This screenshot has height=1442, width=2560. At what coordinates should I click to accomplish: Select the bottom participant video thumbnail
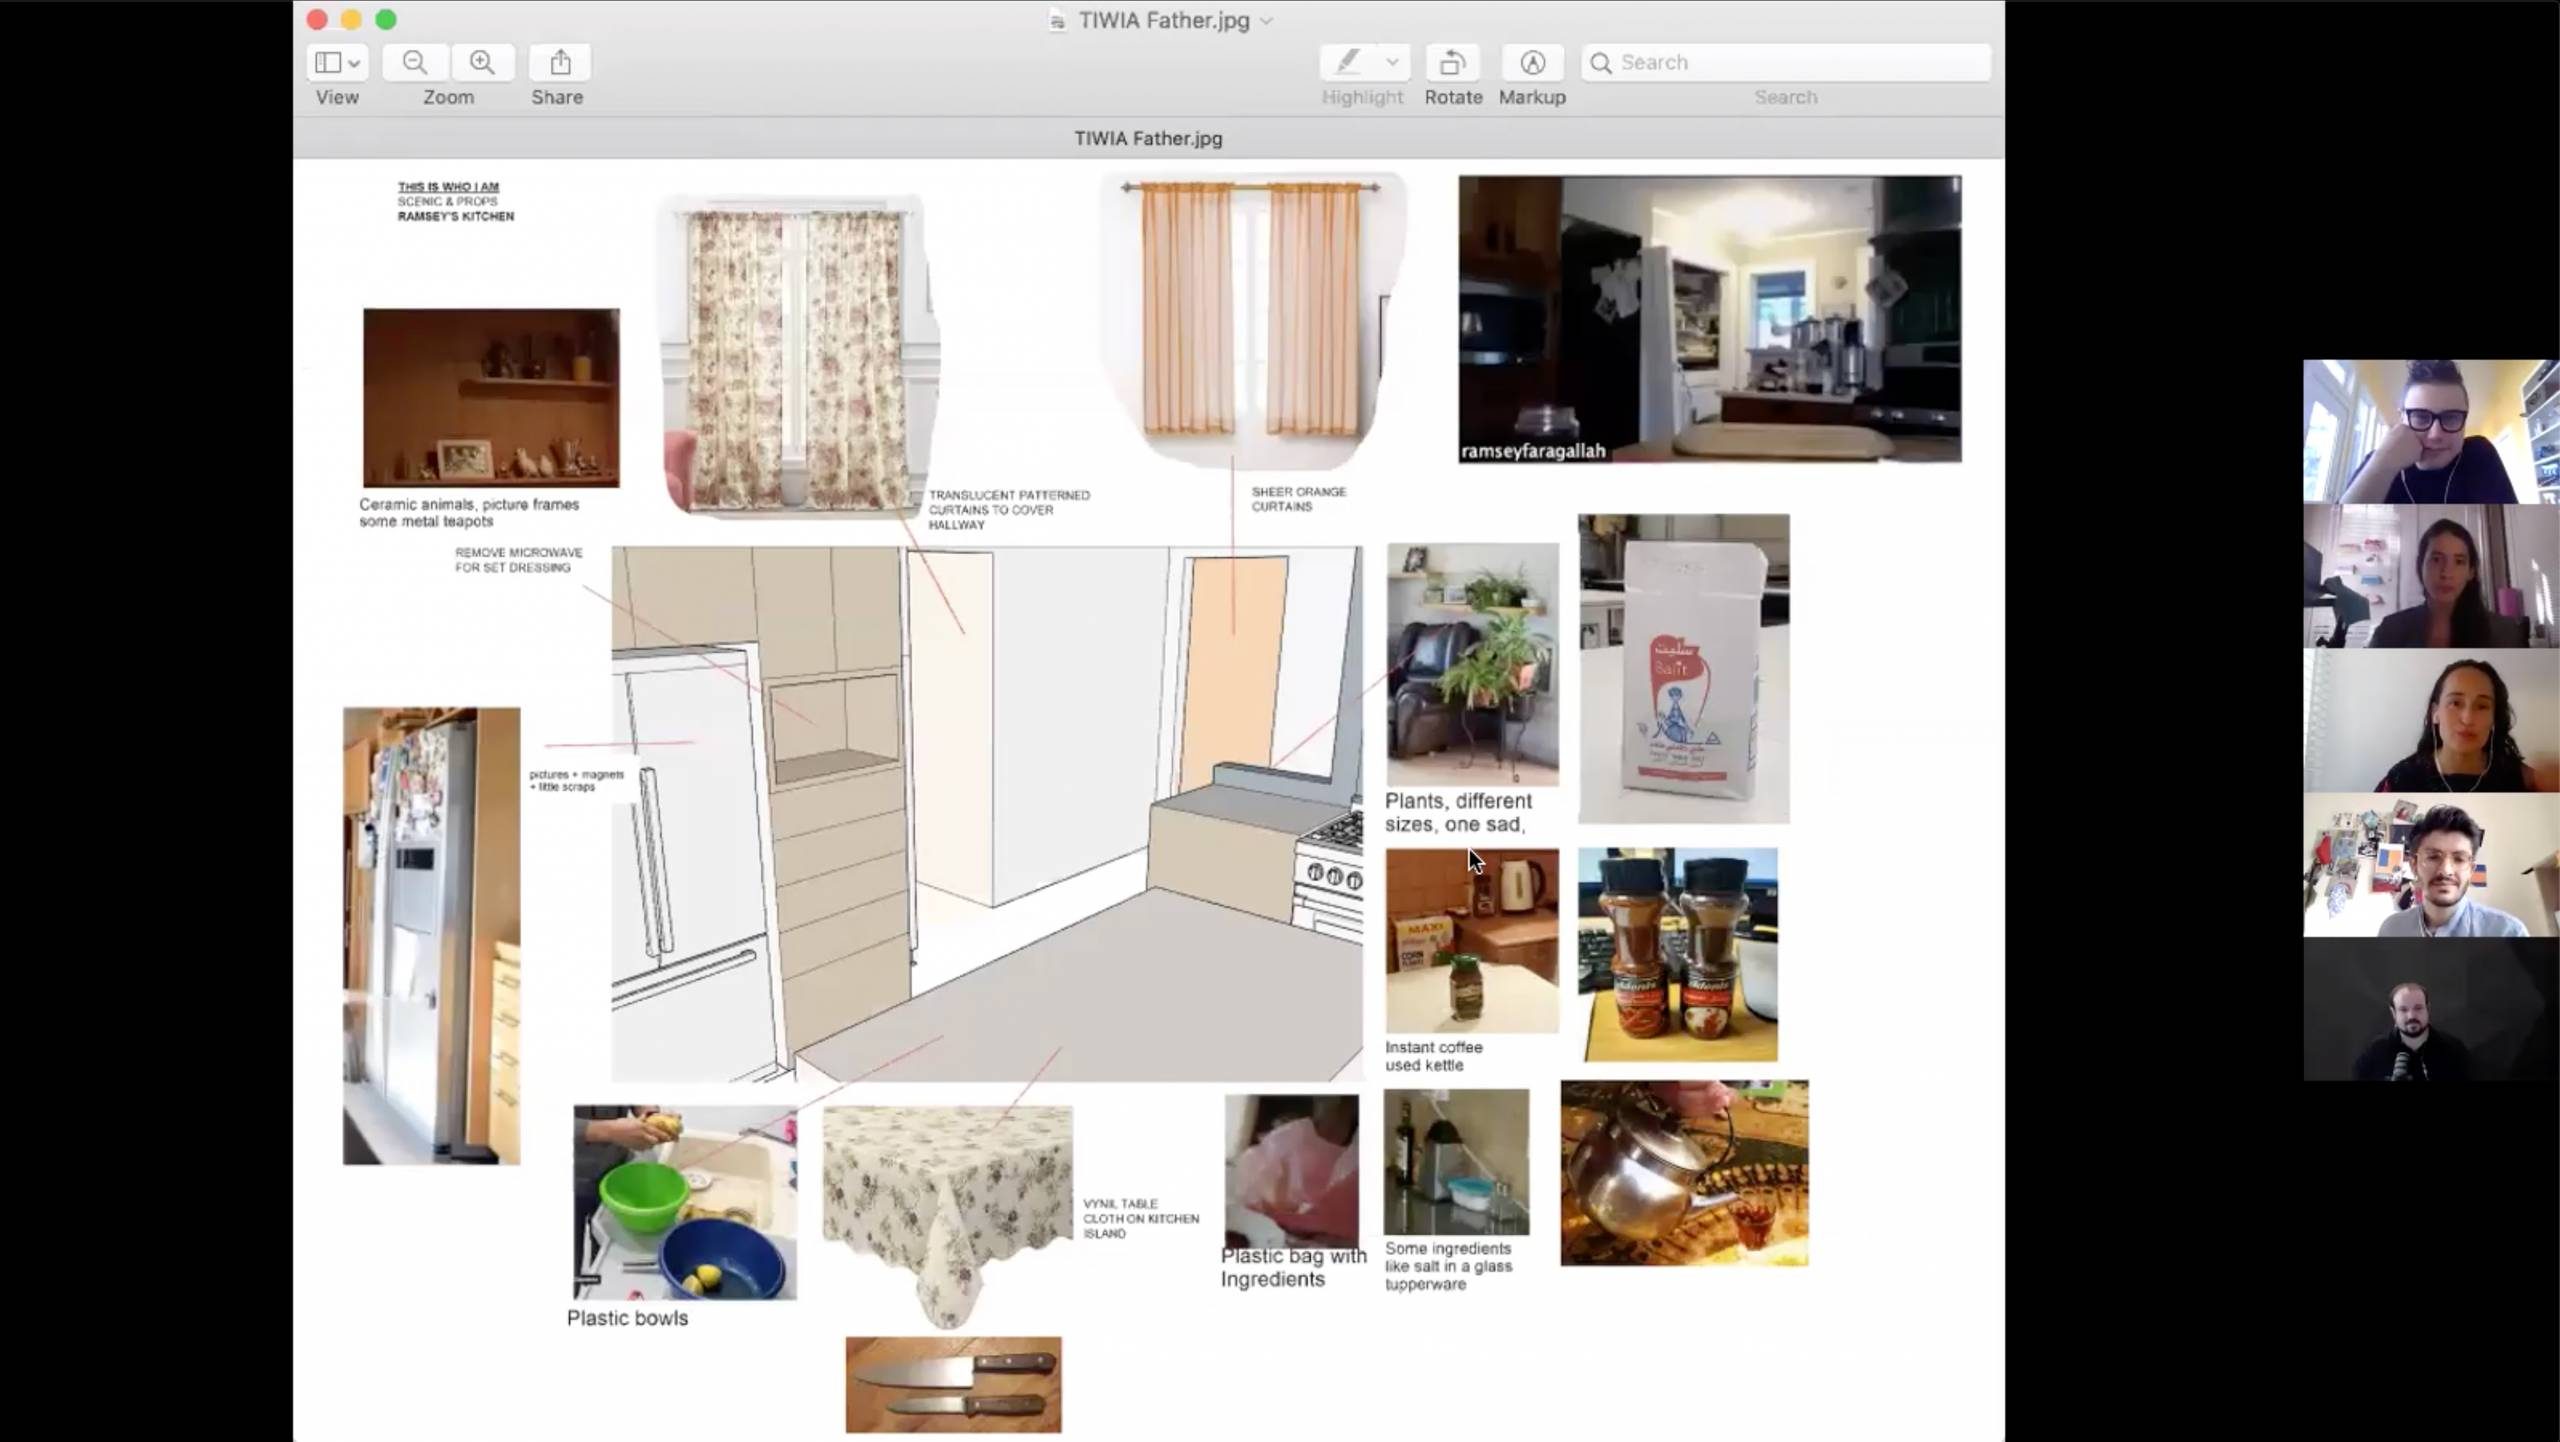2430,1009
